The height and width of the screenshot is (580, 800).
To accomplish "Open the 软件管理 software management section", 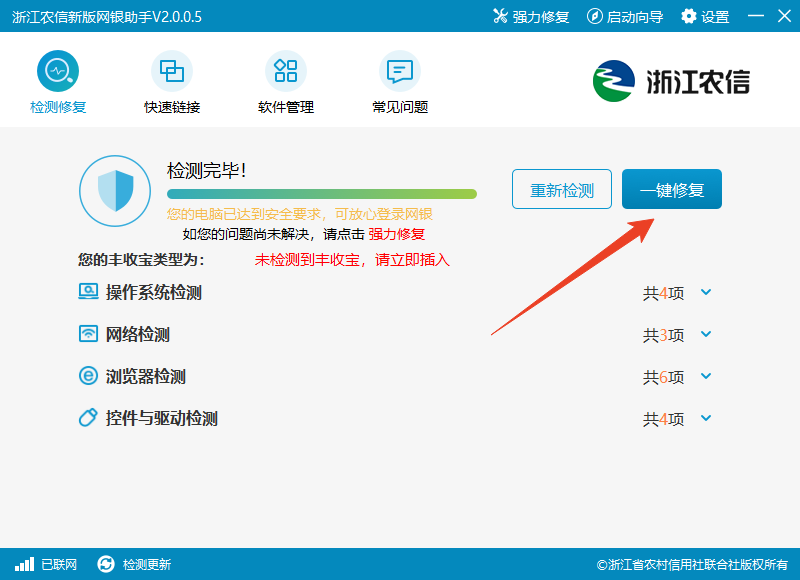I will tap(287, 85).
